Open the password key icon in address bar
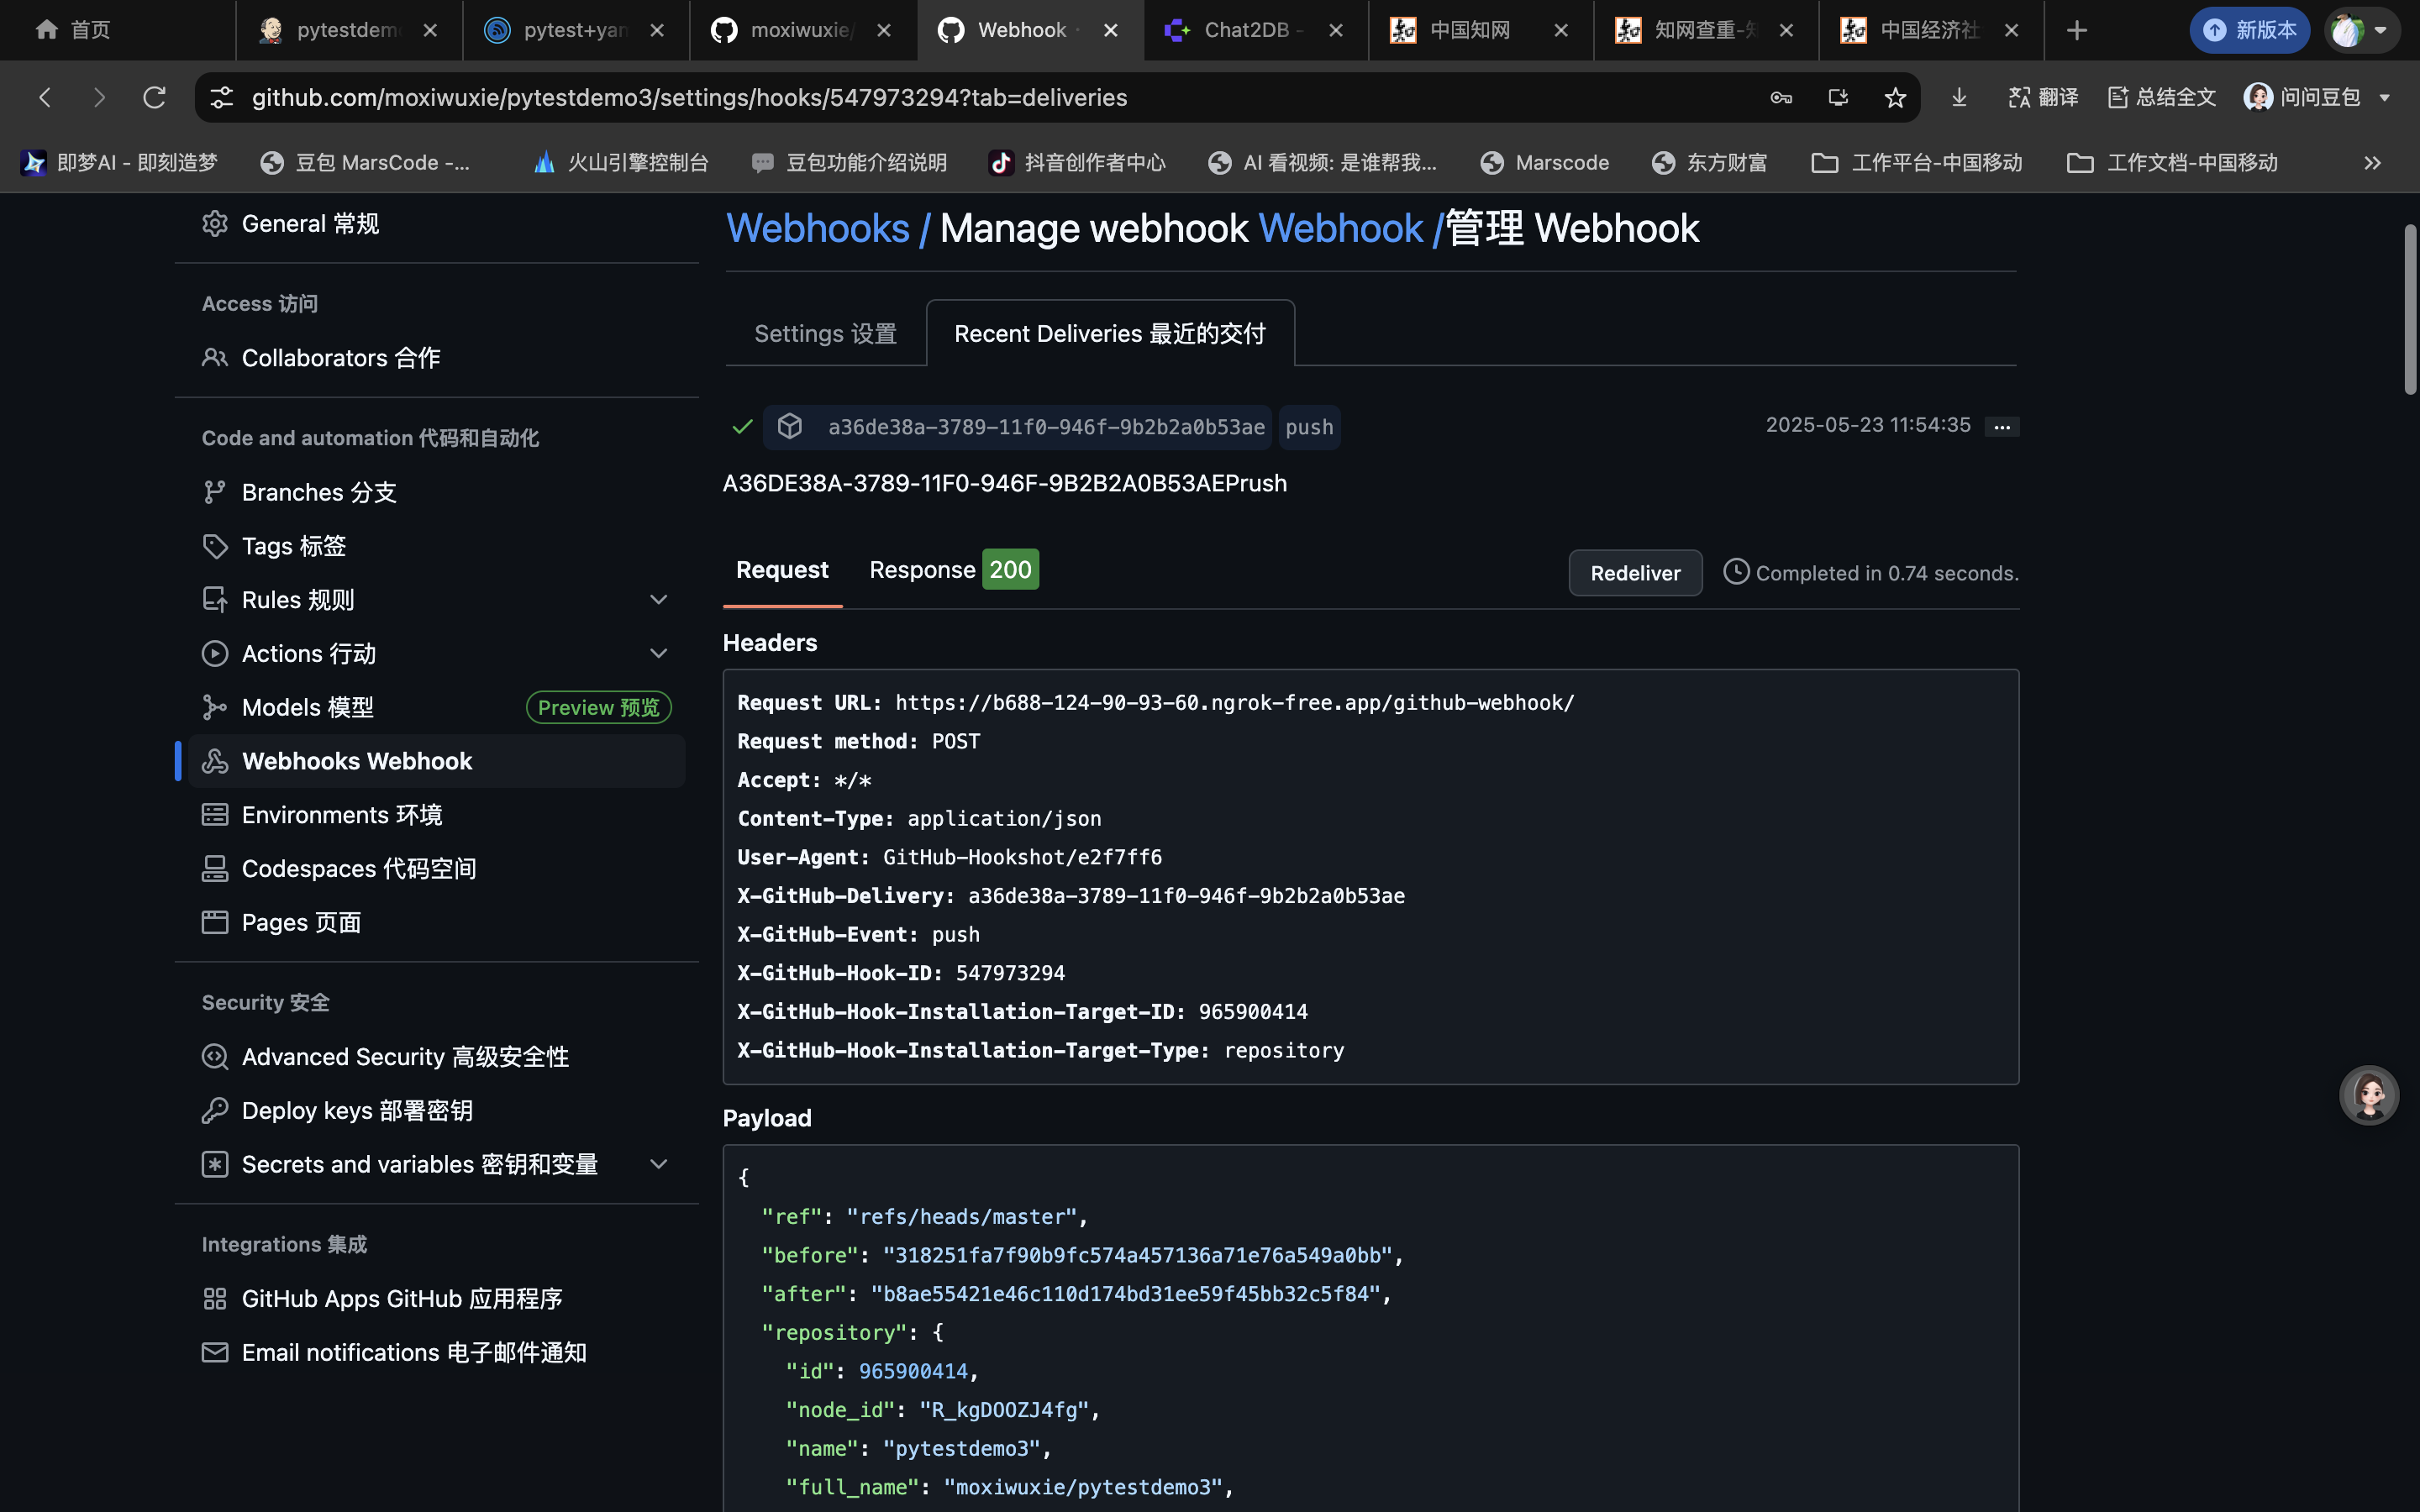 [x=1781, y=97]
